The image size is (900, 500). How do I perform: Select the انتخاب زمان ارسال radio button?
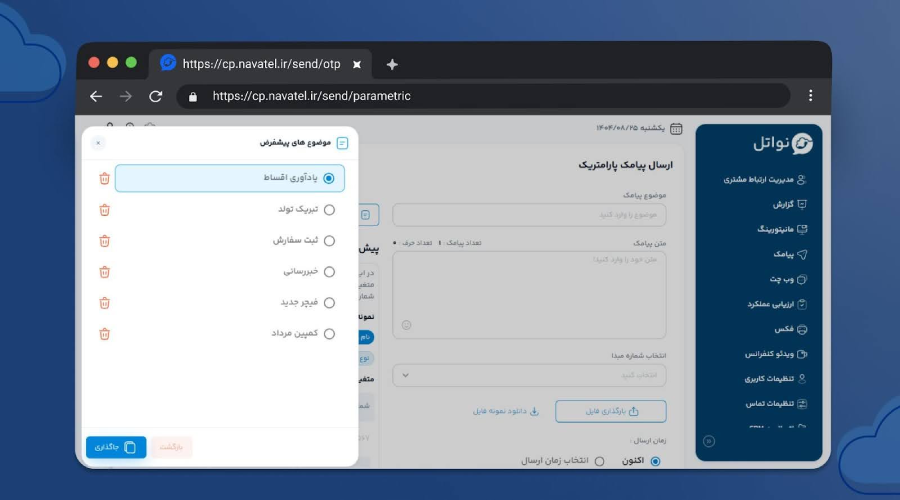click(x=599, y=462)
